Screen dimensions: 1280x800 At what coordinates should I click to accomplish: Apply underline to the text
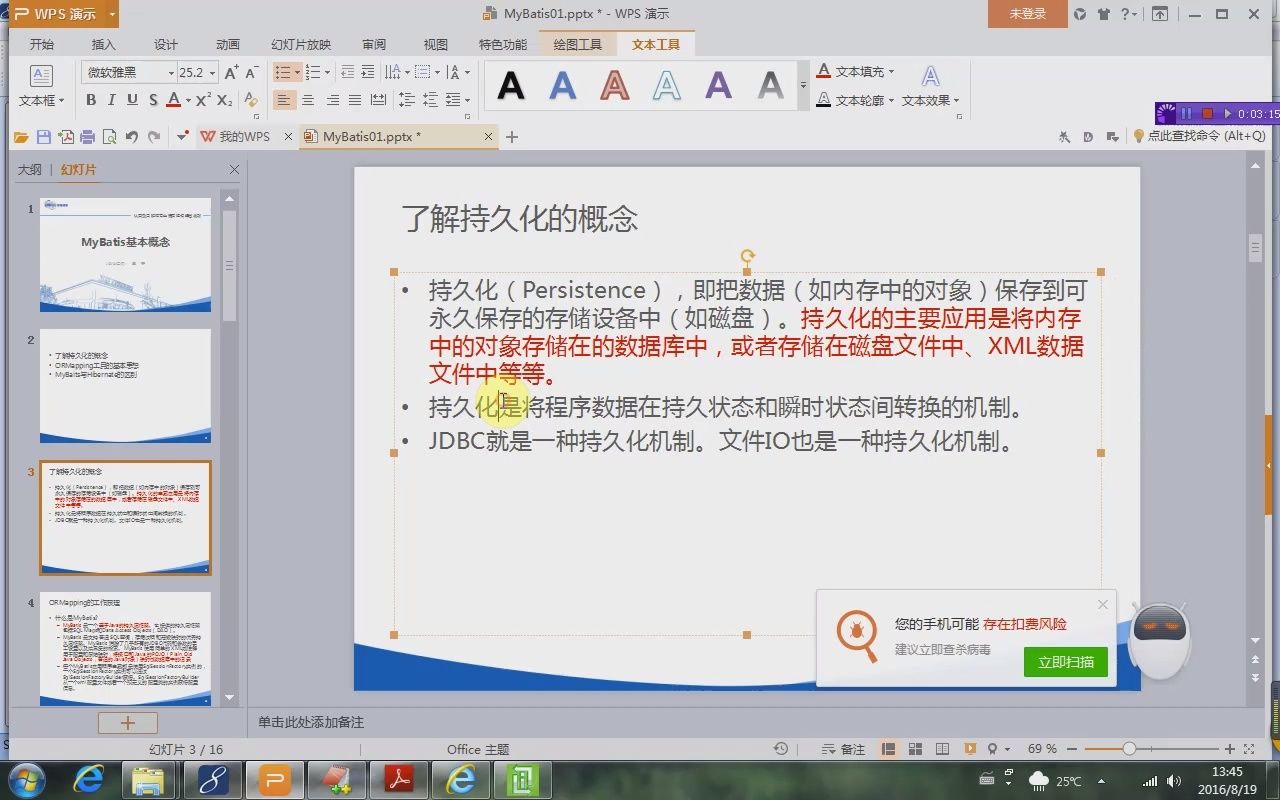pyautogui.click(x=131, y=100)
